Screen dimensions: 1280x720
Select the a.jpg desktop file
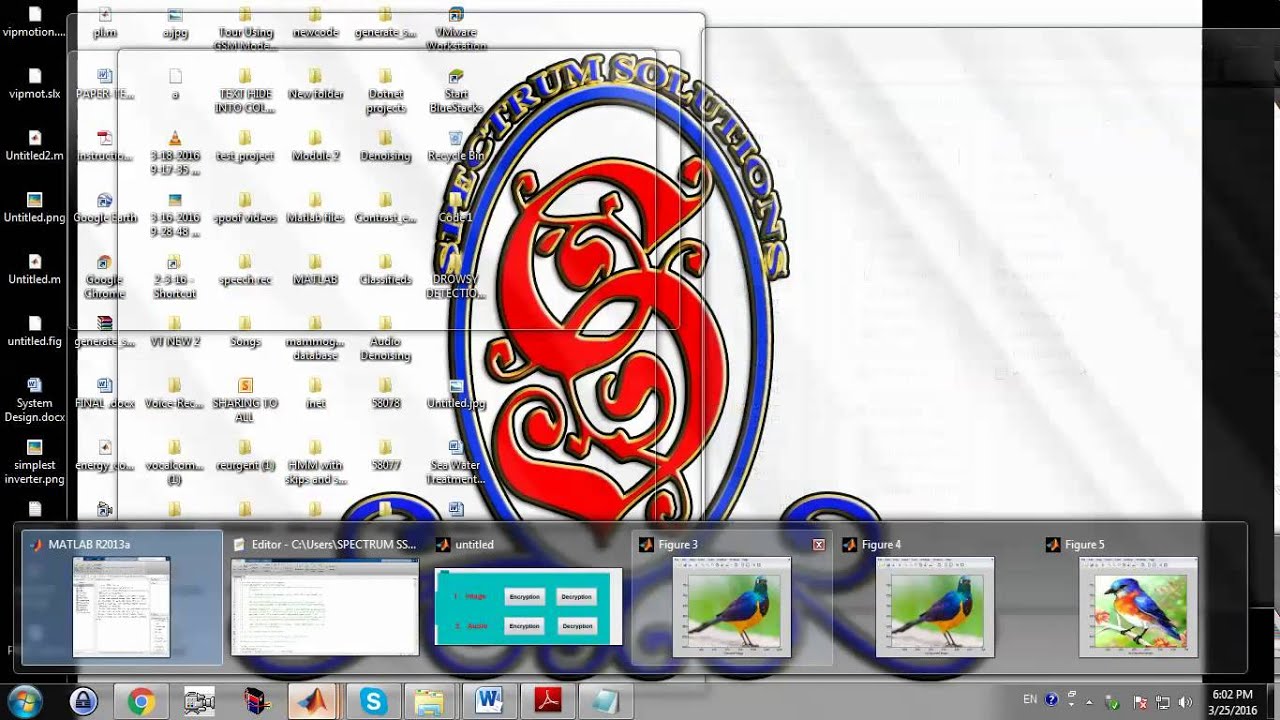point(175,22)
